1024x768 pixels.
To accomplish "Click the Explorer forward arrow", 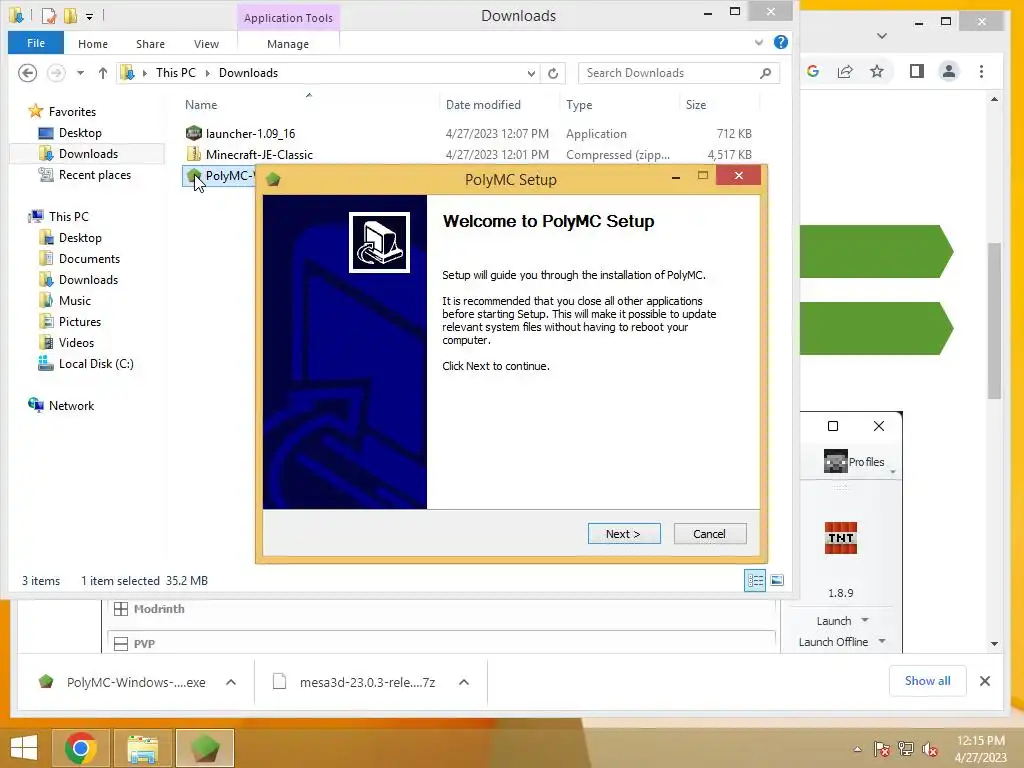I will pyautogui.click(x=56, y=72).
